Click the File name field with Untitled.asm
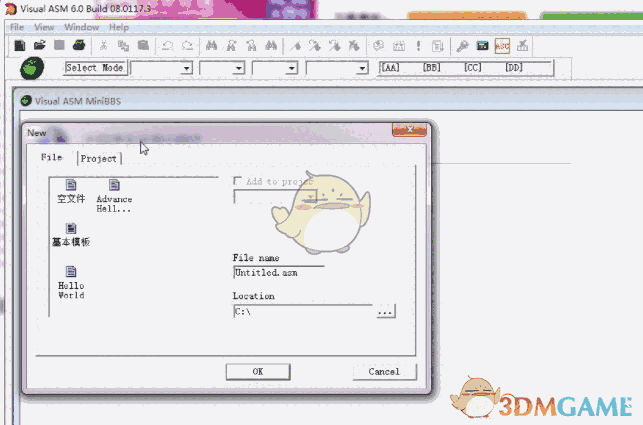This screenshot has height=425, width=643. click(x=279, y=273)
